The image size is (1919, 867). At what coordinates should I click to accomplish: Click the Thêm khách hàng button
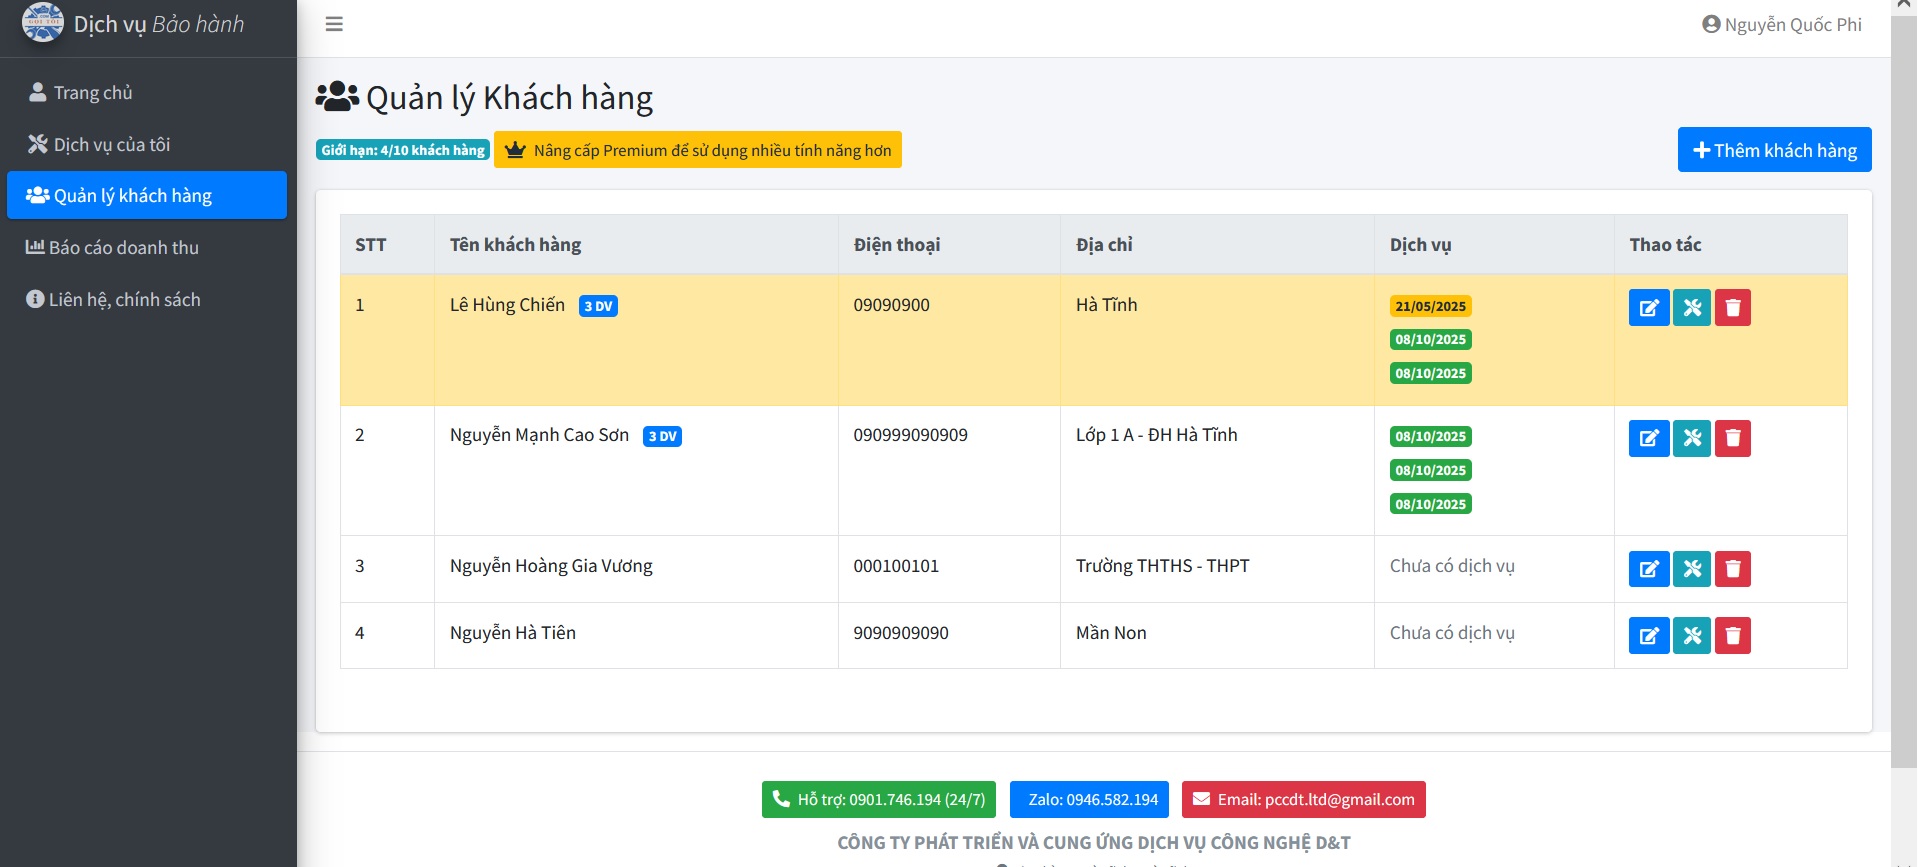pyautogui.click(x=1773, y=150)
